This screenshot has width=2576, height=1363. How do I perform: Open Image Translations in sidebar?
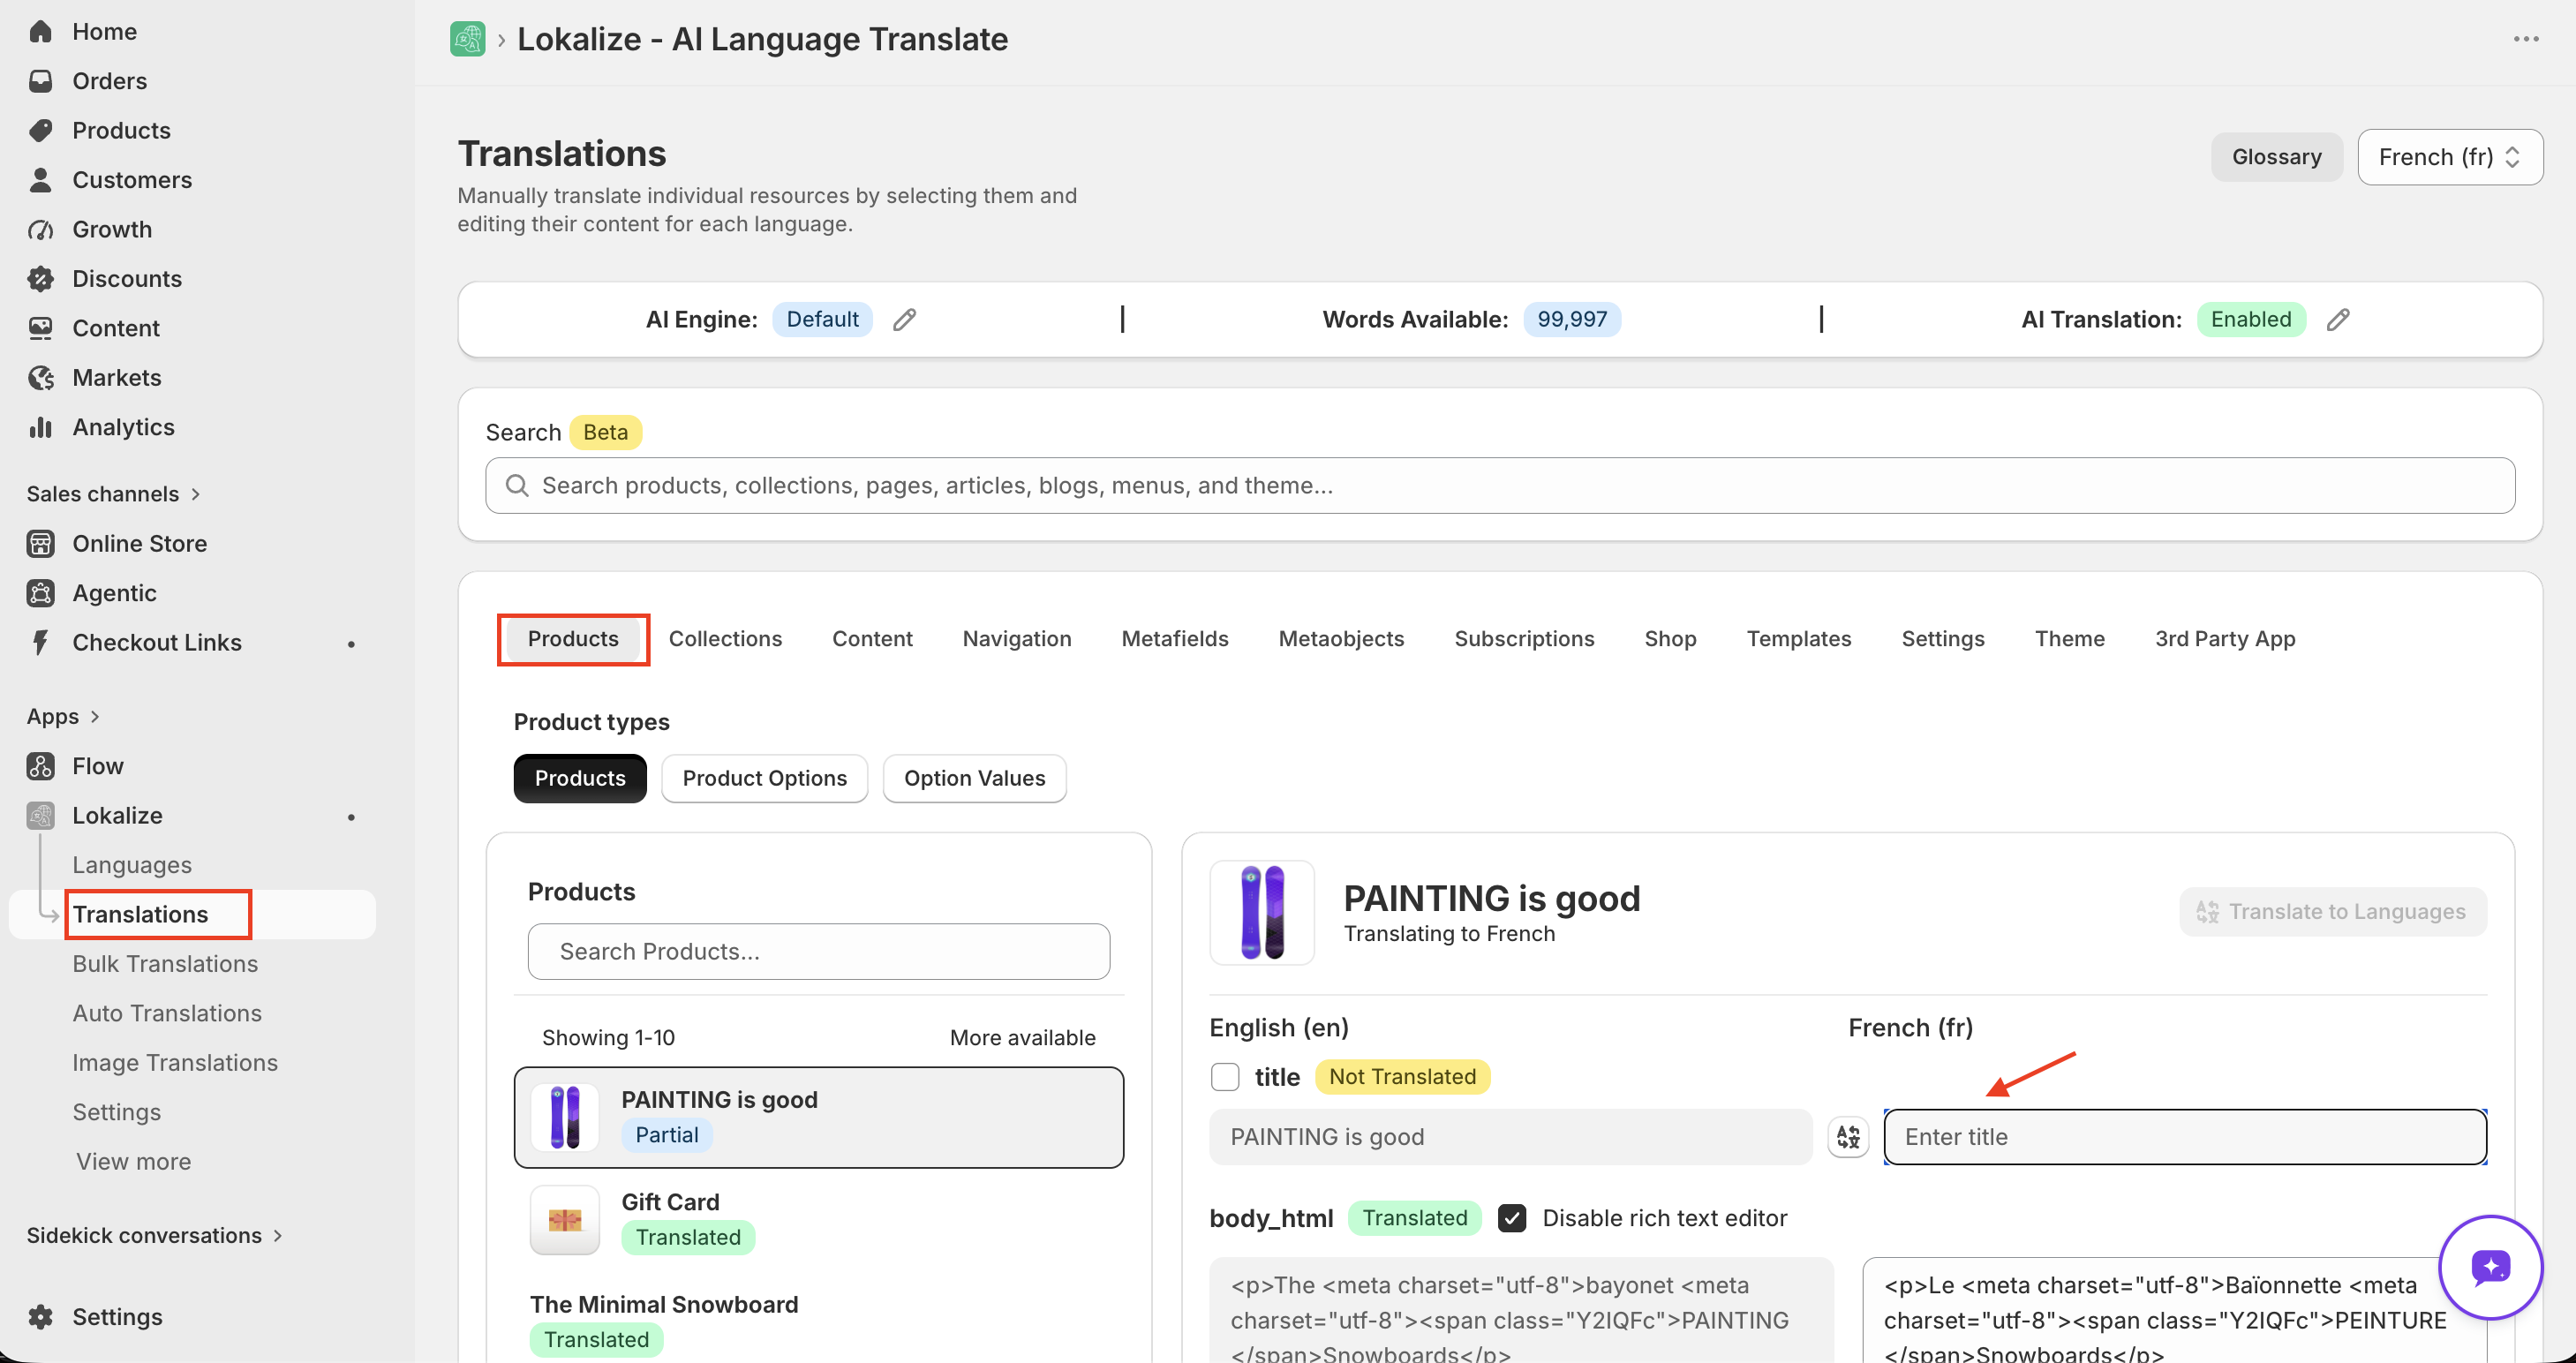[x=175, y=1063]
